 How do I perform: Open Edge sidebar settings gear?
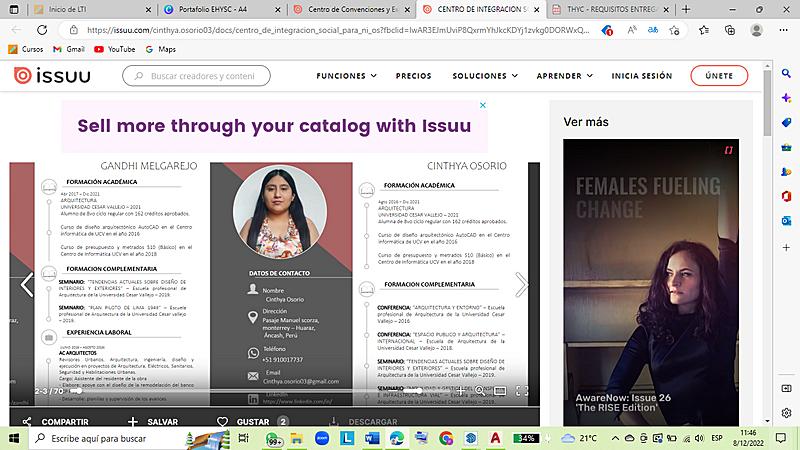[786, 413]
